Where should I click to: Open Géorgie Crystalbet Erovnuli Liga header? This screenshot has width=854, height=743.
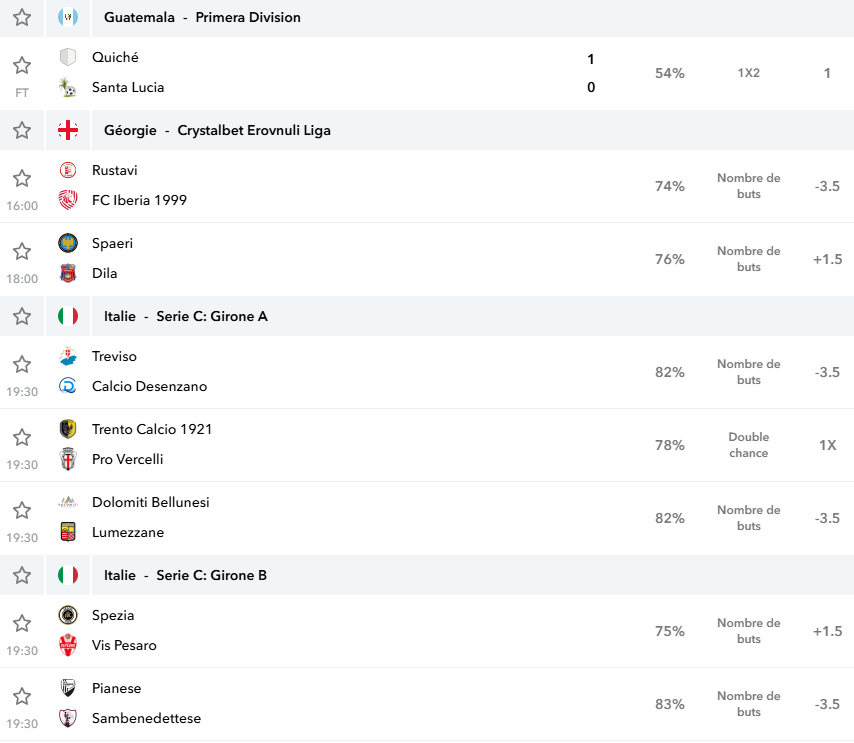[x=217, y=130]
